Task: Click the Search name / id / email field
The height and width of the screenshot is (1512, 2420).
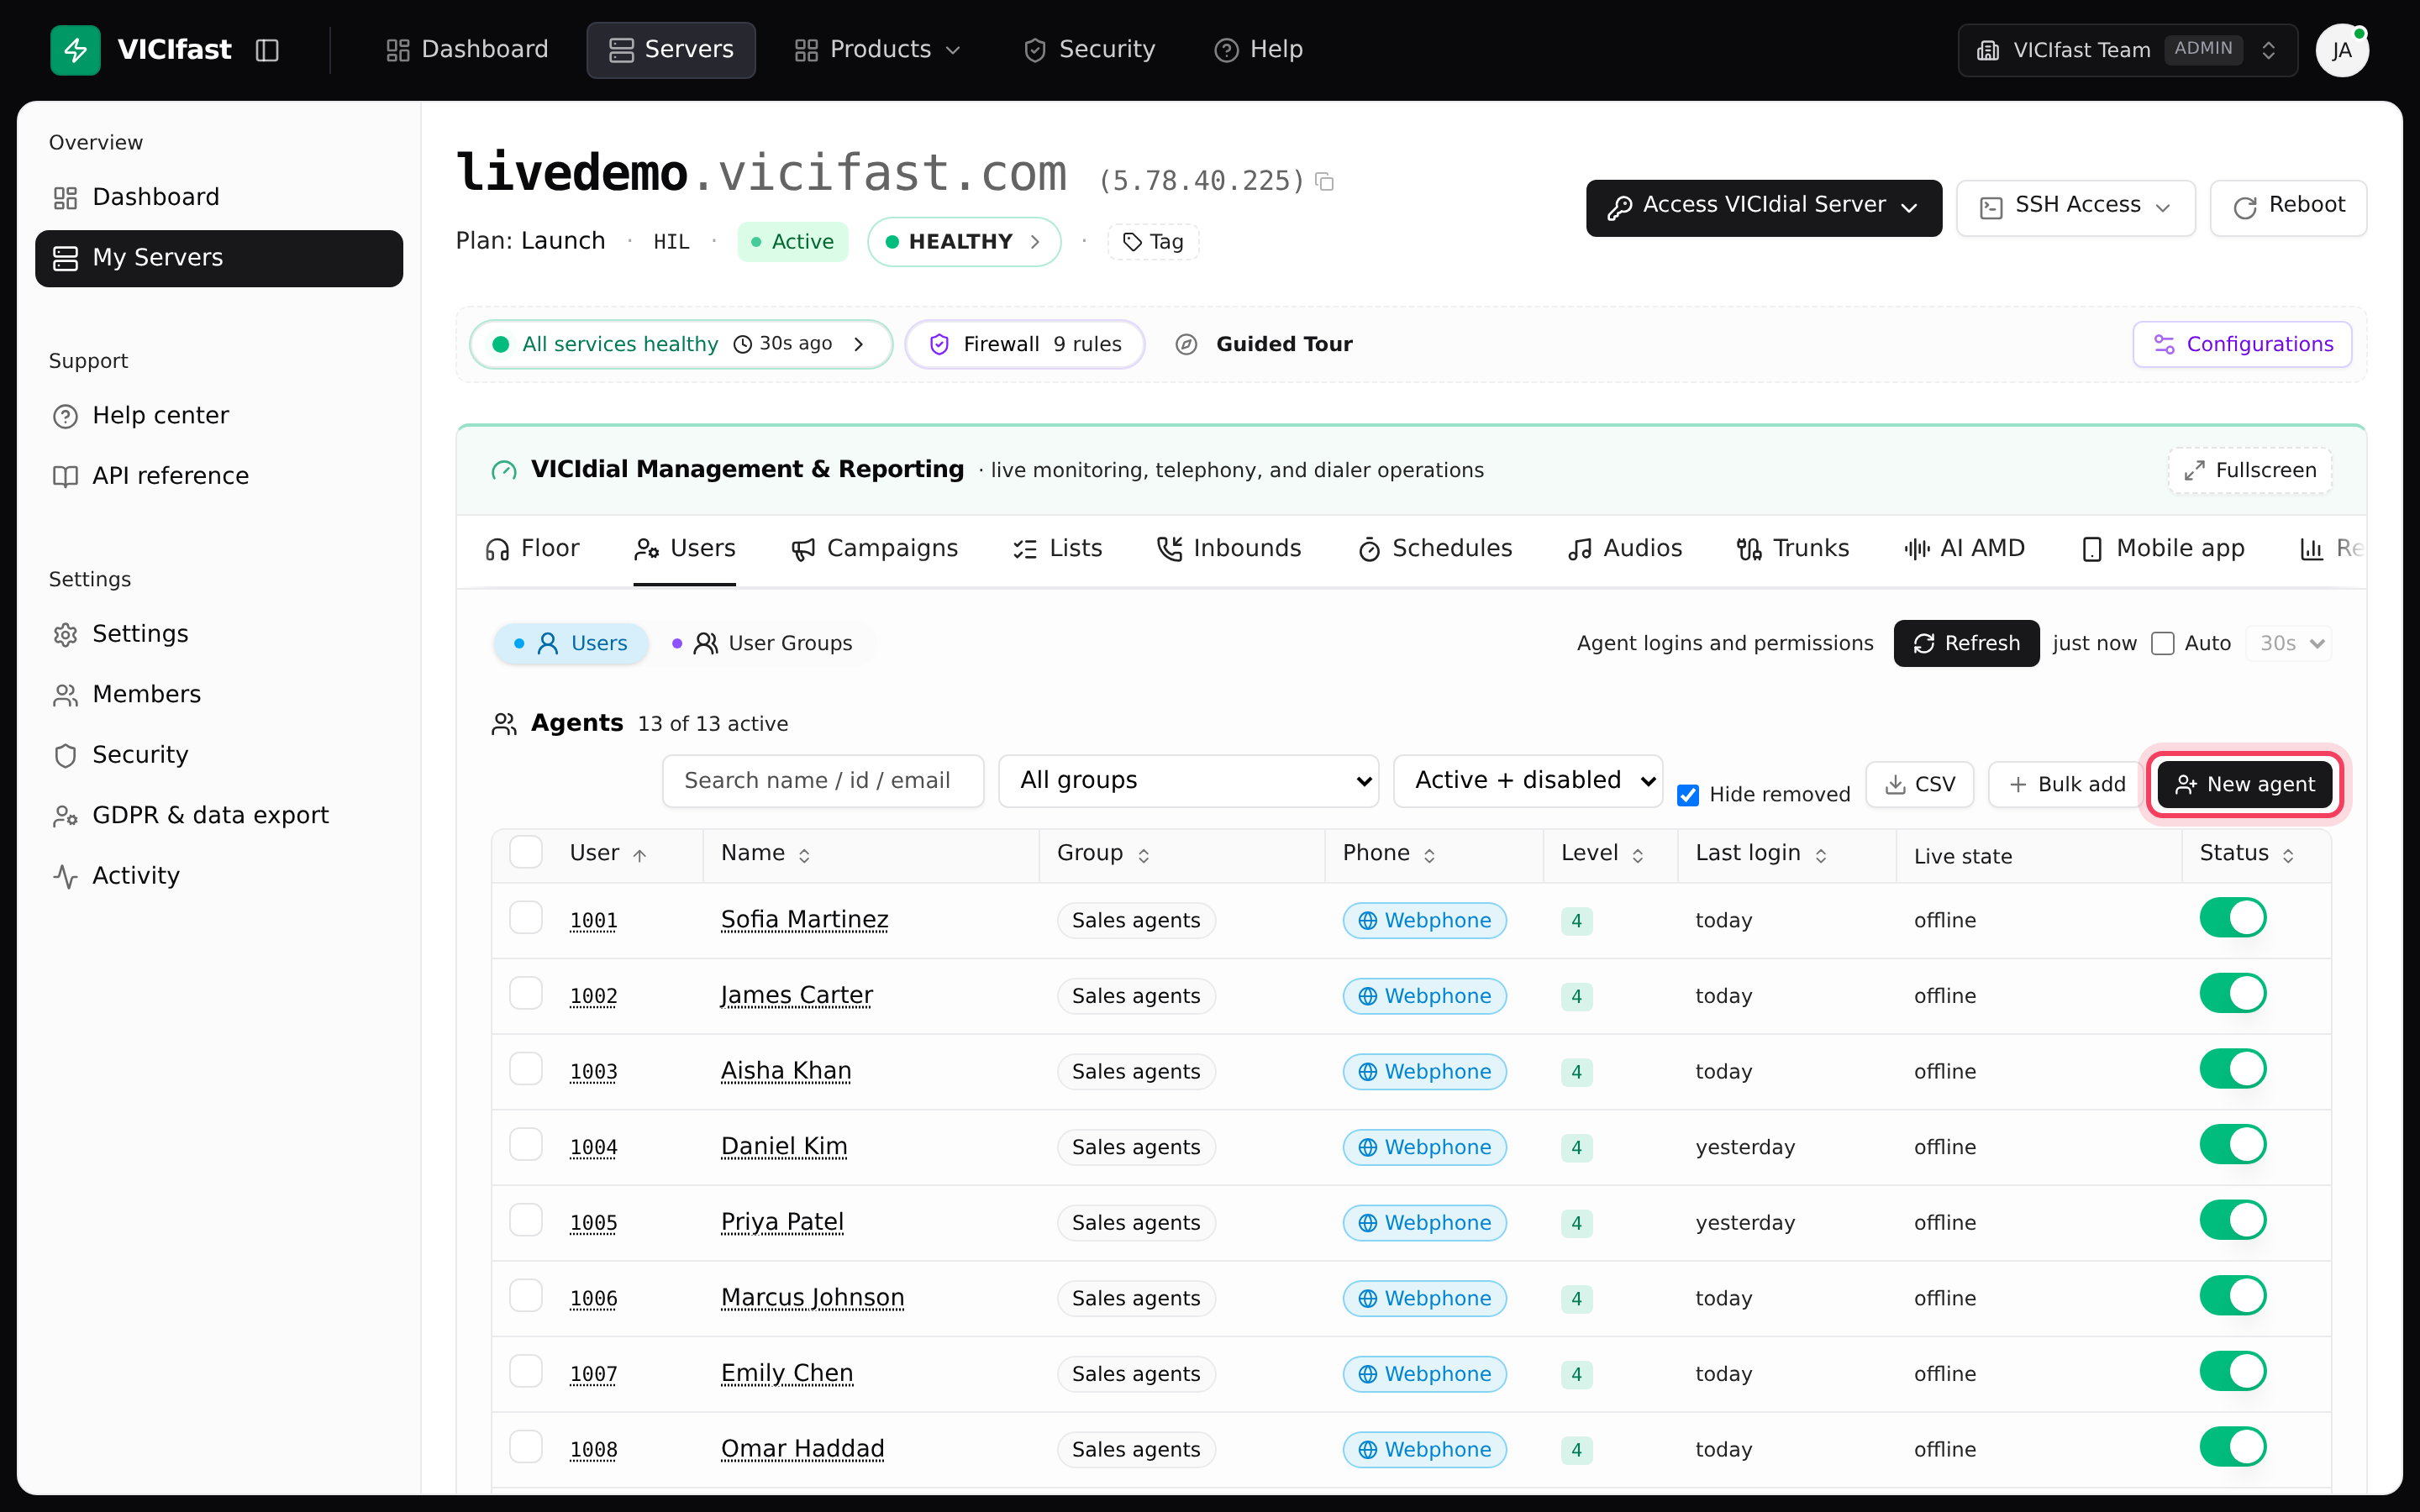Action: click(823, 780)
